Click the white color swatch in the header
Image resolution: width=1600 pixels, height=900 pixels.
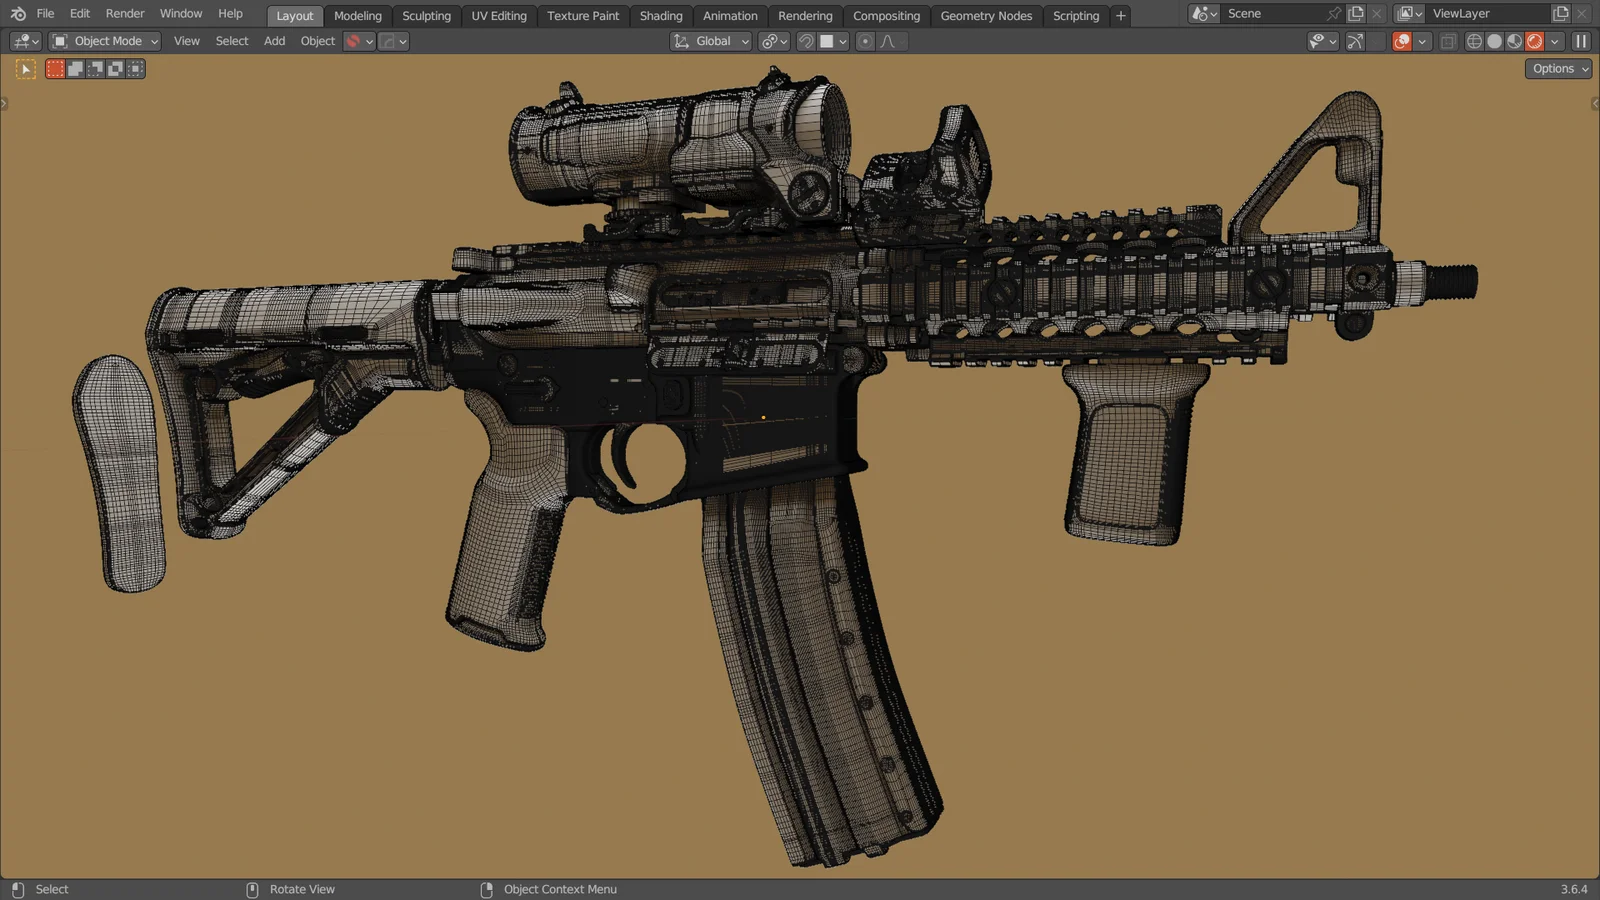click(827, 41)
